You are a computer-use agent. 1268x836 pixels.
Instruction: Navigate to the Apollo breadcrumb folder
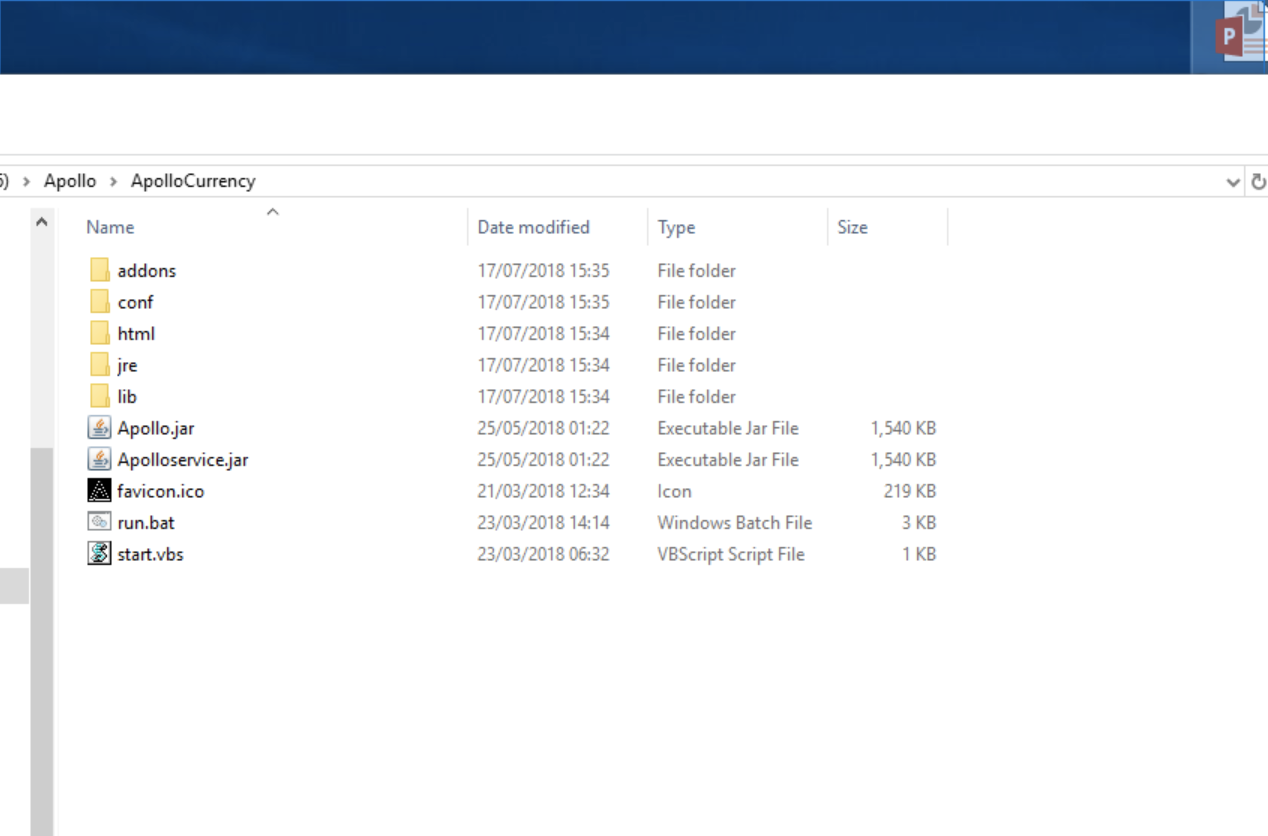click(70, 181)
